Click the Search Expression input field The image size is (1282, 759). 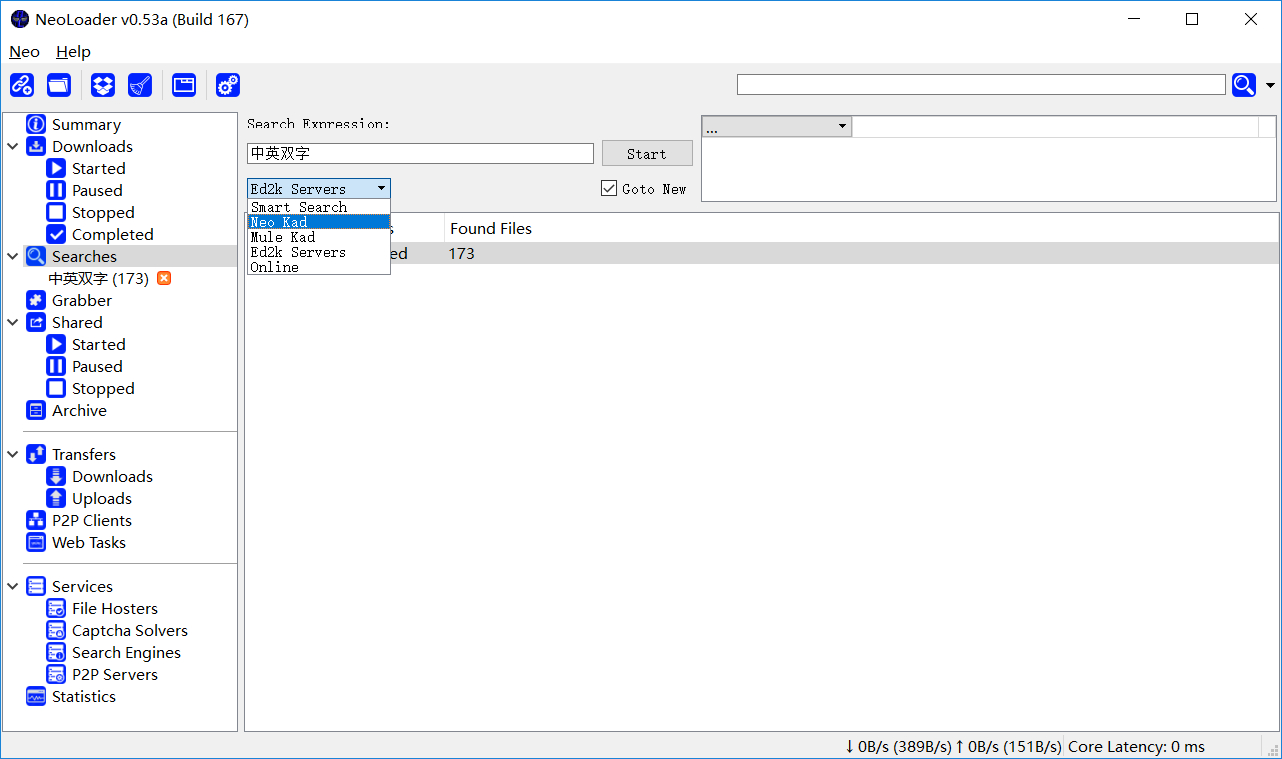pyautogui.click(x=420, y=153)
